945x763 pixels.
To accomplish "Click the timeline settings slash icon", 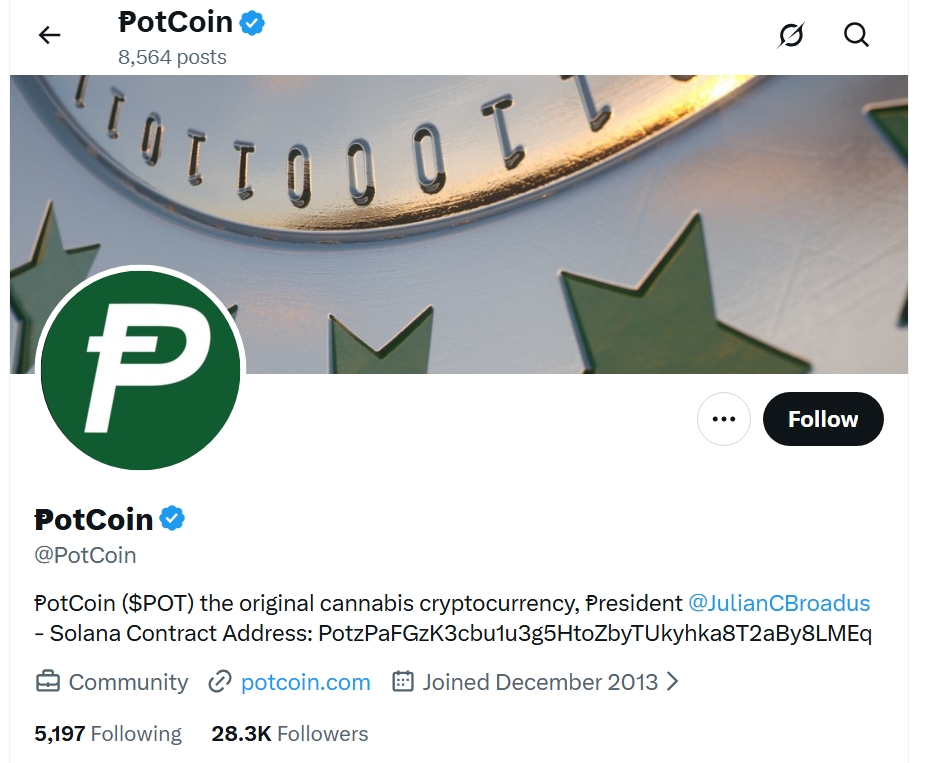I will pyautogui.click(x=791, y=35).
